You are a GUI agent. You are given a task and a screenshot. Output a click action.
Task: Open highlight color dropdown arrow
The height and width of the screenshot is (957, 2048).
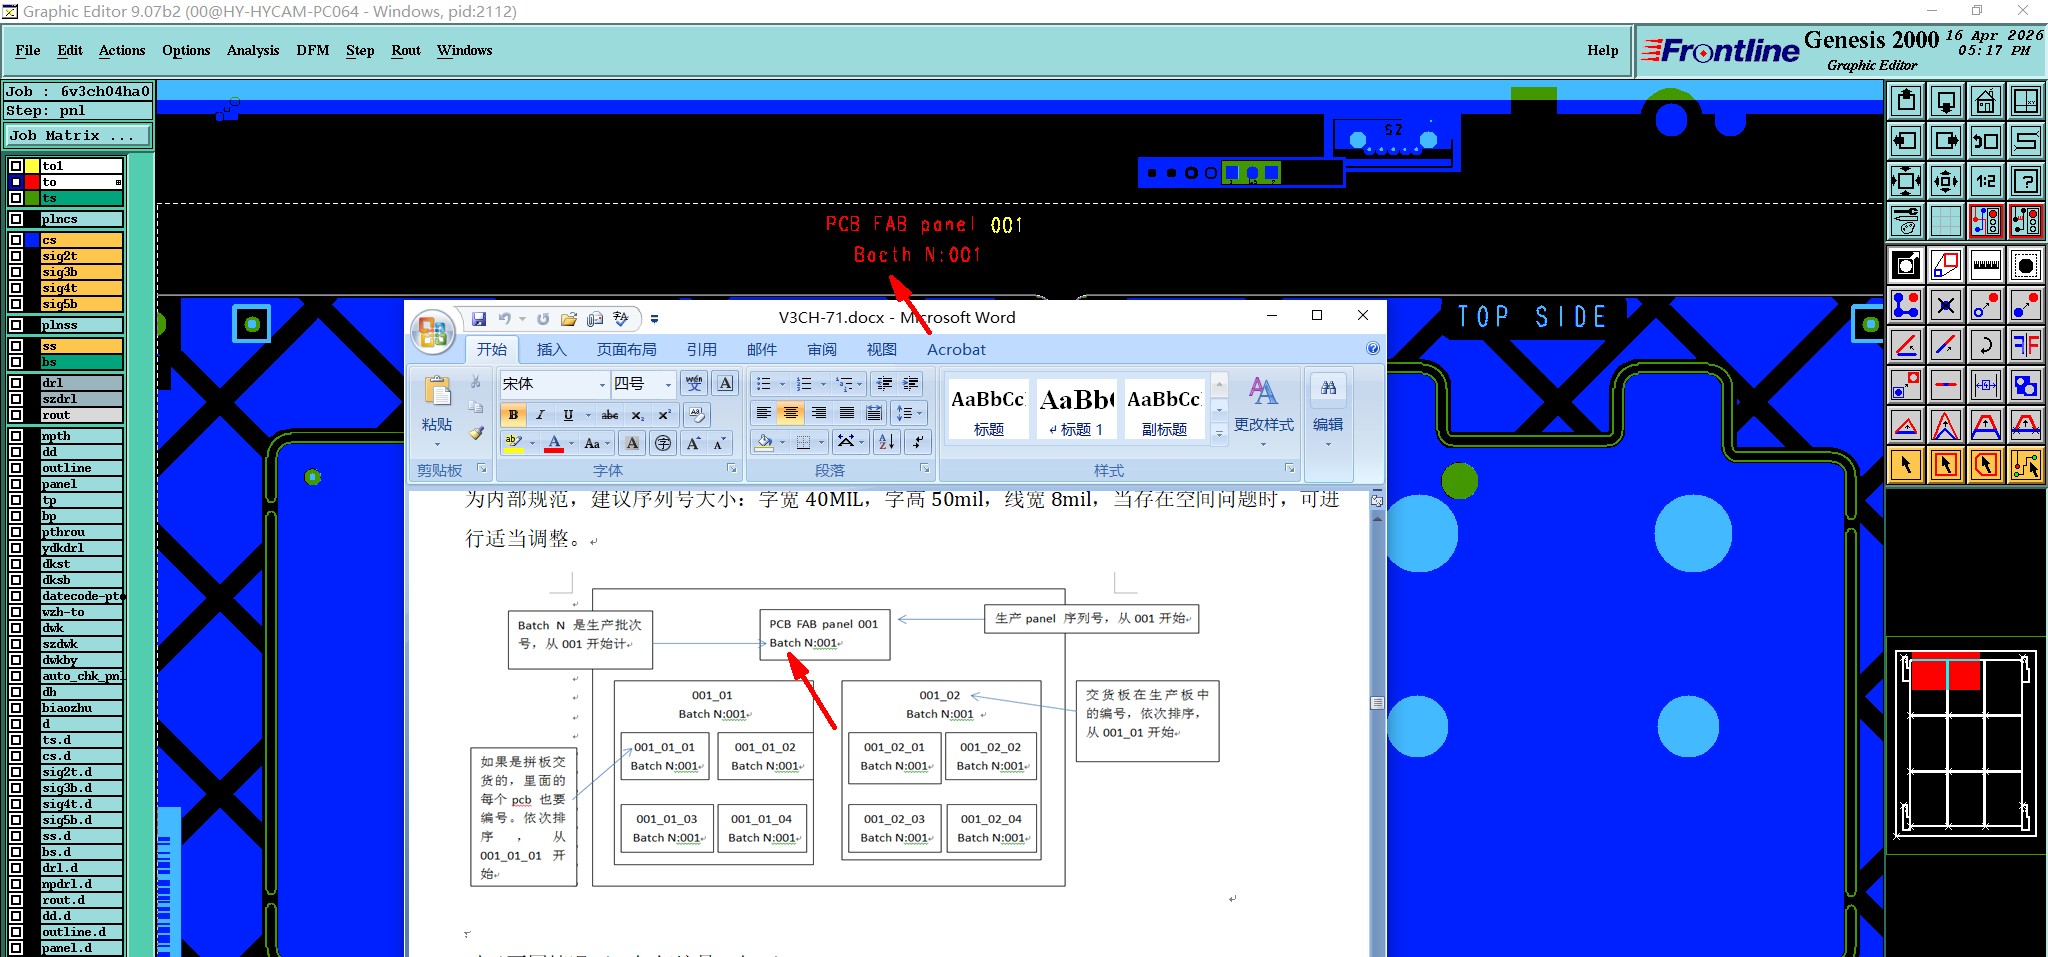pyautogui.click(x=532, y=443)
